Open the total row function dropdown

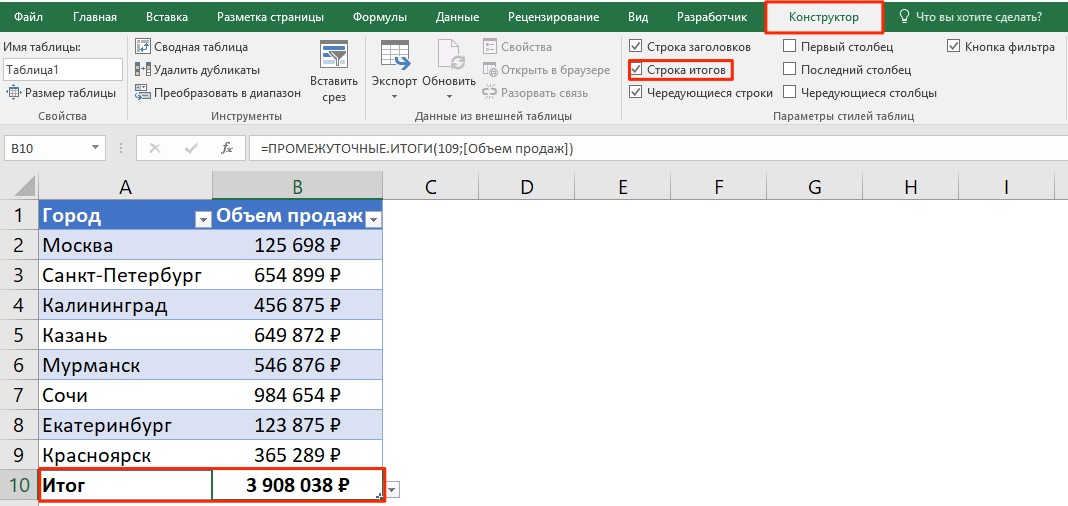click(x=392, y=489)
